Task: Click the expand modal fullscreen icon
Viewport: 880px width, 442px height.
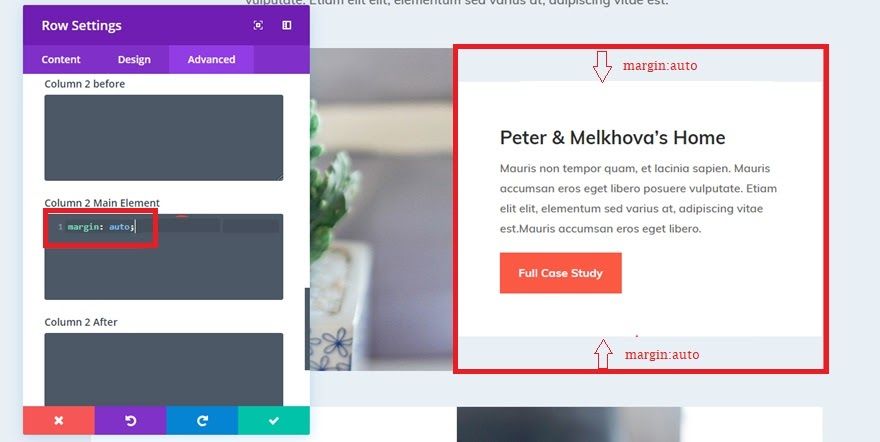Action: point(258,25)
